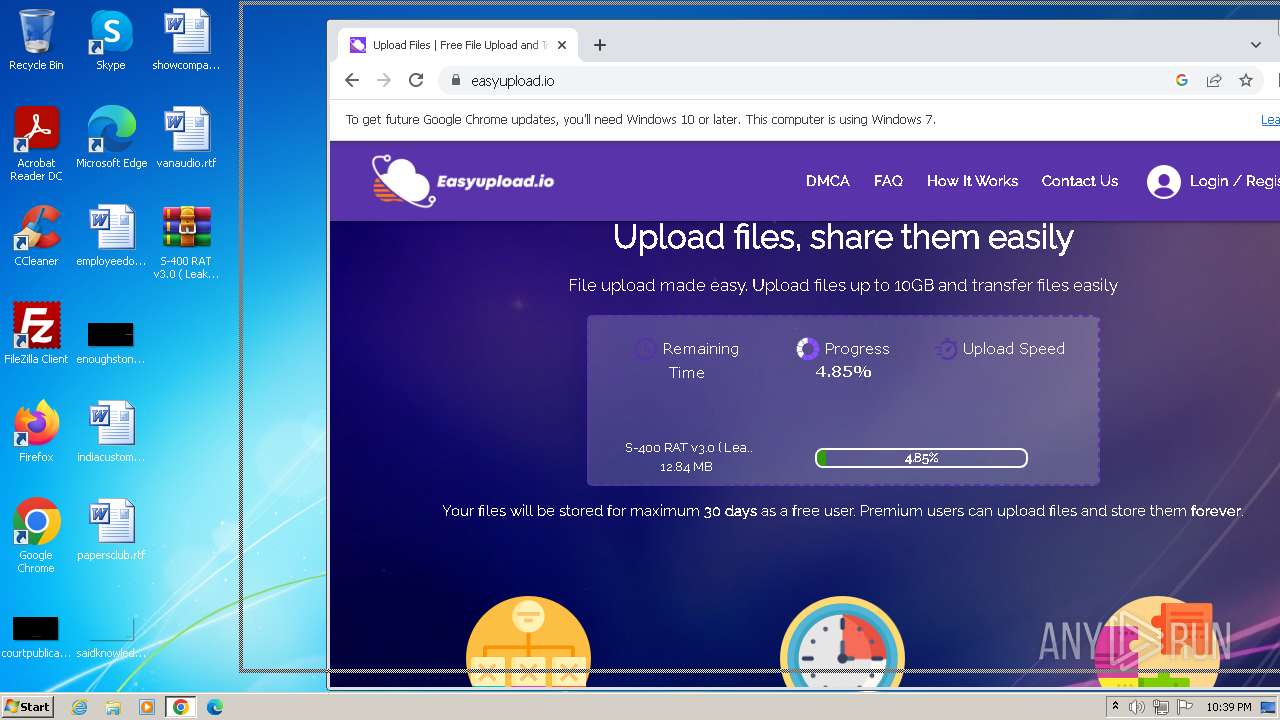This screenshot has width=1280, height=720.
Task: Click Login / Register link
Action: (1234, 181)
